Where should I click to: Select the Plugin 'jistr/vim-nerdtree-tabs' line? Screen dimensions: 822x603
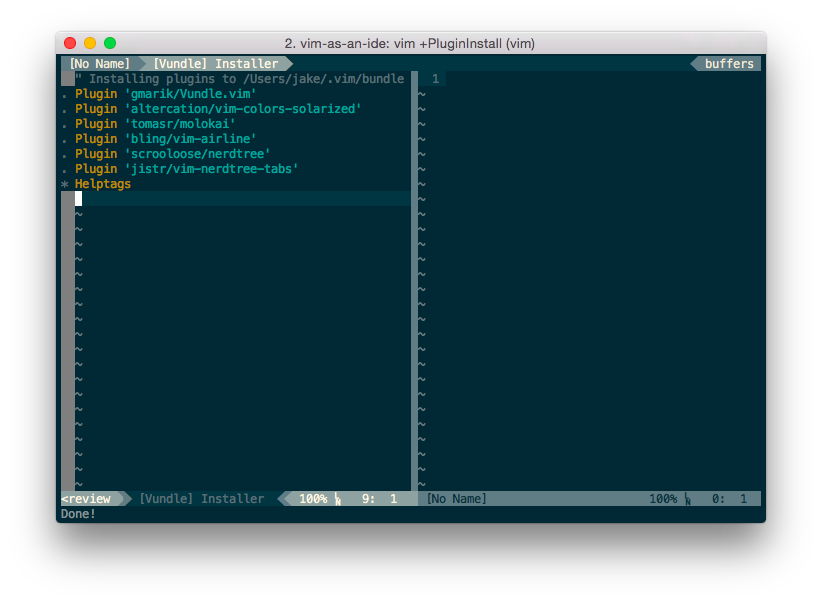pos(187,169)
